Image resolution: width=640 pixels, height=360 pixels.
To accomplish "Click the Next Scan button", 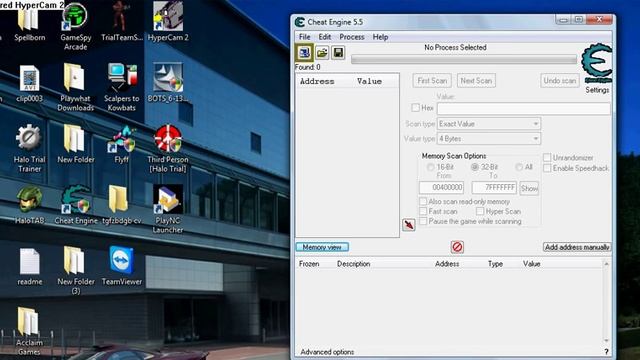I will click(x=476, y=81).
